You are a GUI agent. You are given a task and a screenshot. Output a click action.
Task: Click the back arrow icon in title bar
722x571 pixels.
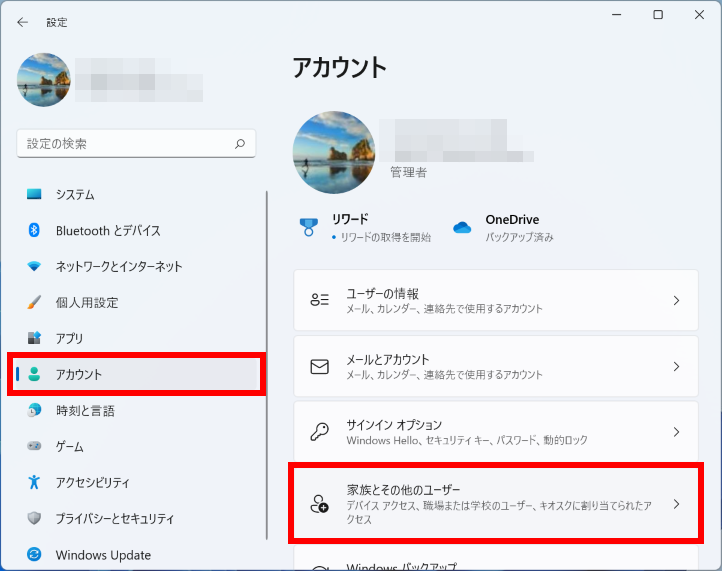click(x=23, y=21)
